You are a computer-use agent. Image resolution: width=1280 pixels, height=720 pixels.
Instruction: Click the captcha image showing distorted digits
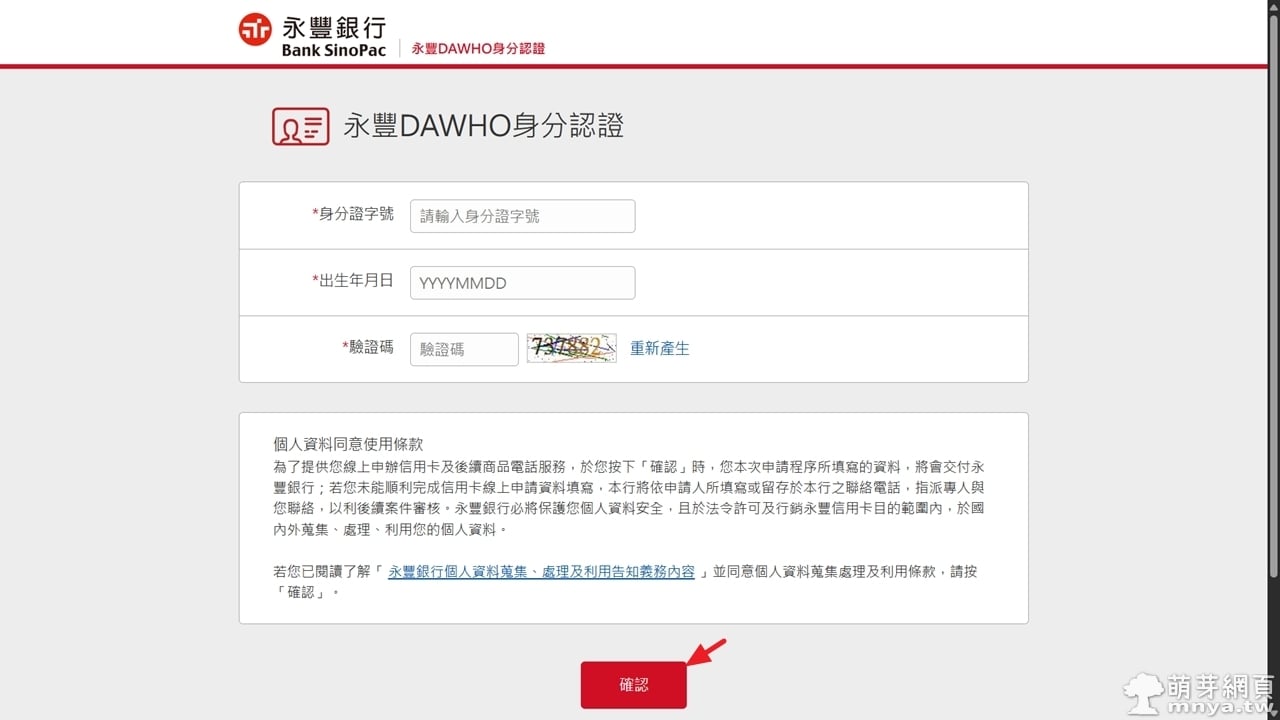coord(571,348)
